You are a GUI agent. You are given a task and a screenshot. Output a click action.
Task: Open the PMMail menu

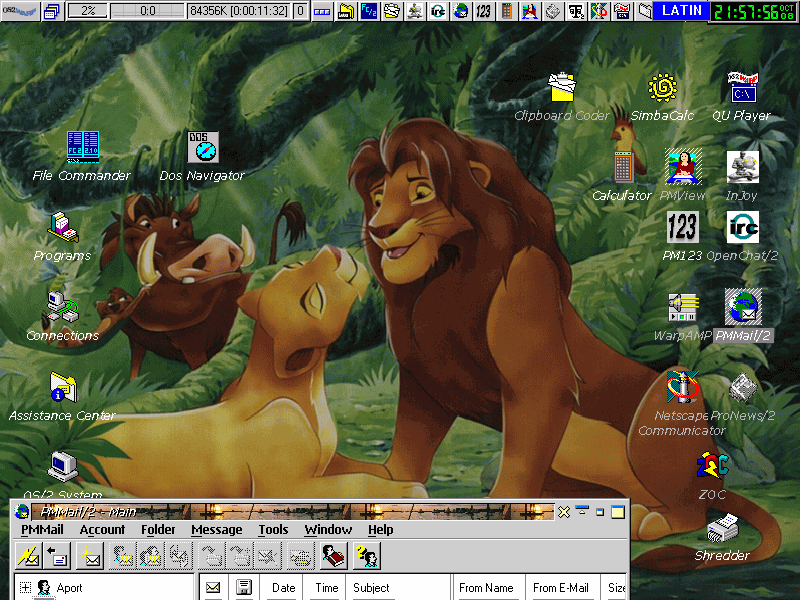pyautogui.click(x=42, y=530)
